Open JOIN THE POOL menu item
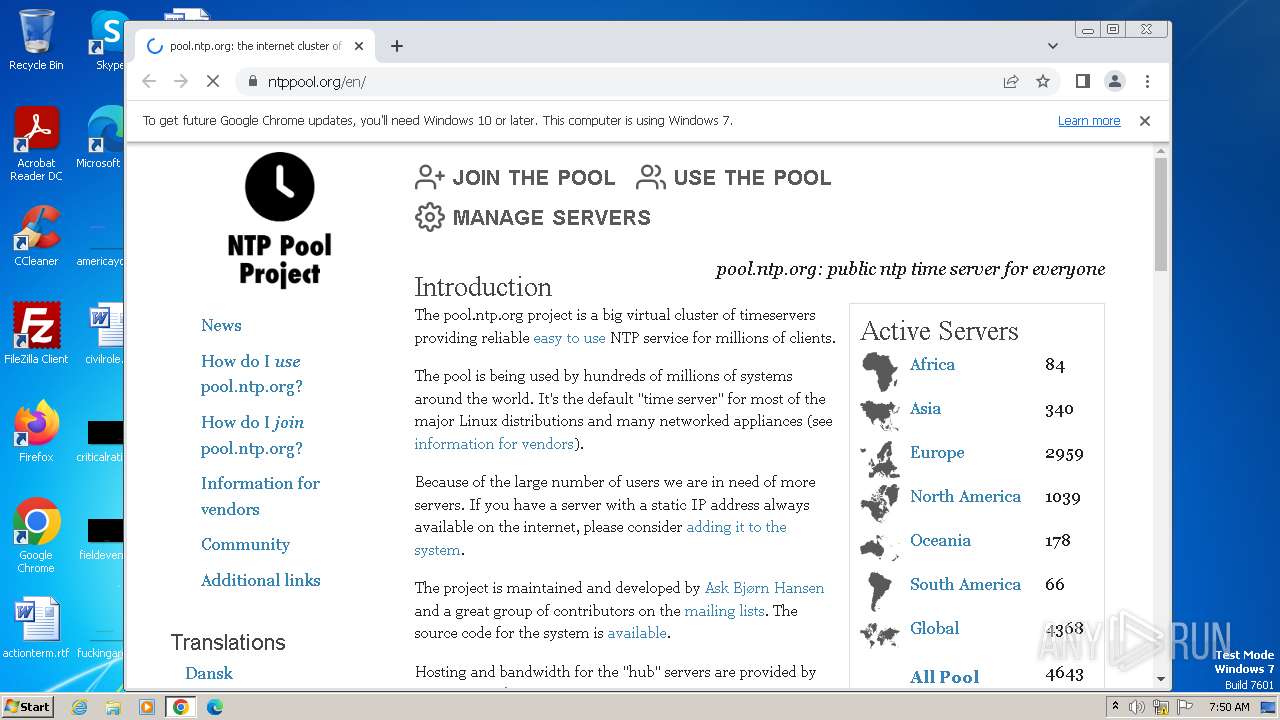 515,178
